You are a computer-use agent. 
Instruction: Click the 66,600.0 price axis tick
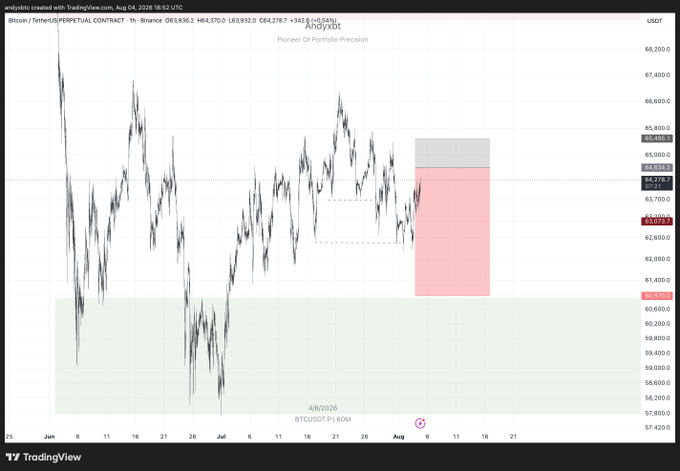pyautogui.click(x=657, y=101)
